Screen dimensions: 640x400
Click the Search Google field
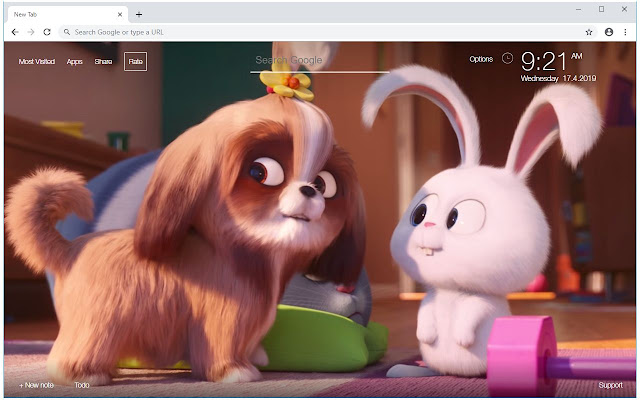click(x=319, y=61)
